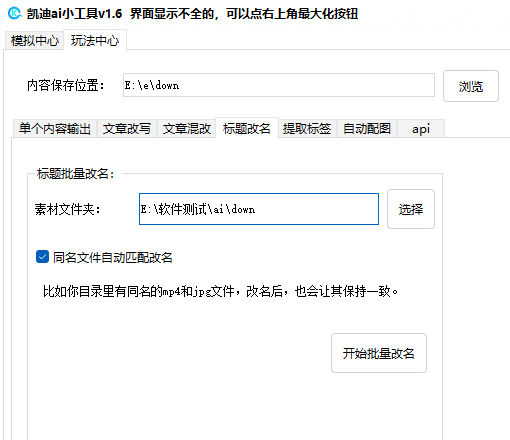The width and height of the screenshot is (510, 440).
Task: Click the 凯迪ai app icon in title bar
Action: [x=14, y=14]
